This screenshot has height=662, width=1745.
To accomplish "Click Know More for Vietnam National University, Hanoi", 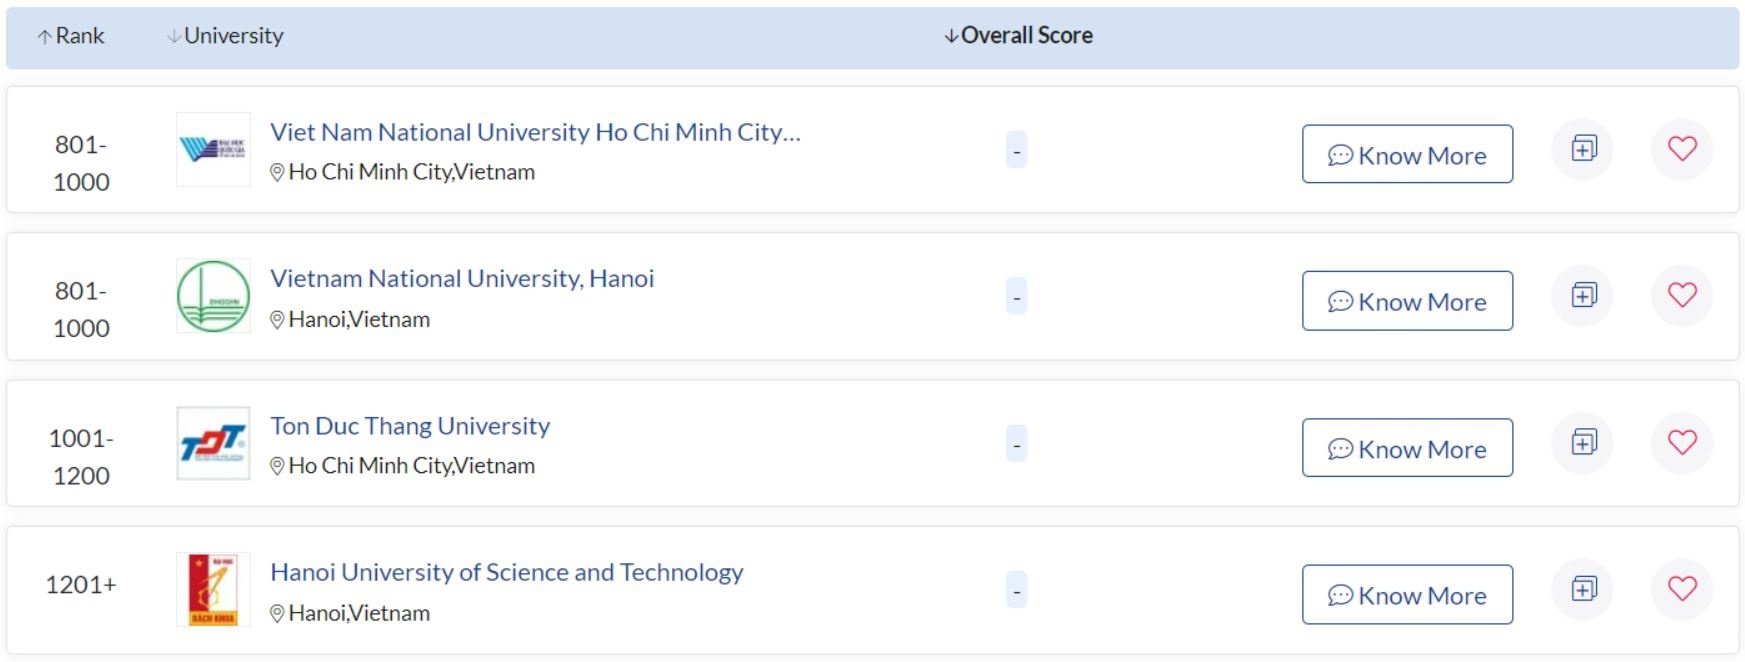I will point(1407,301).
